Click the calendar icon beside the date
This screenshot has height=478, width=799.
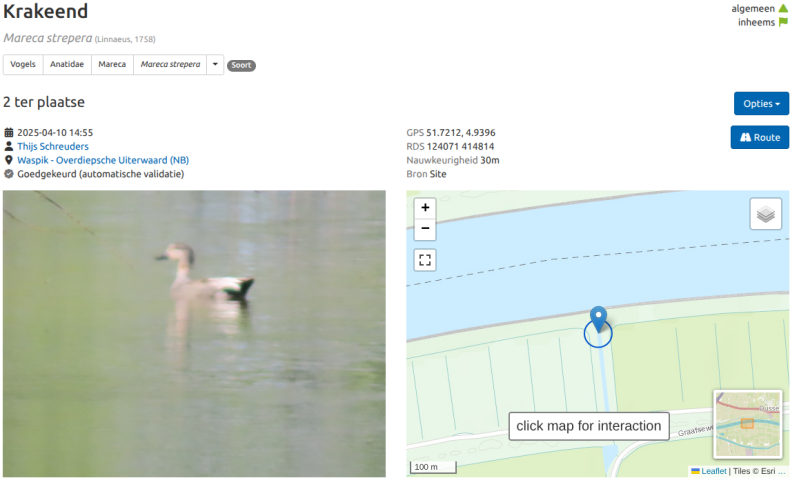pos(9,132)
